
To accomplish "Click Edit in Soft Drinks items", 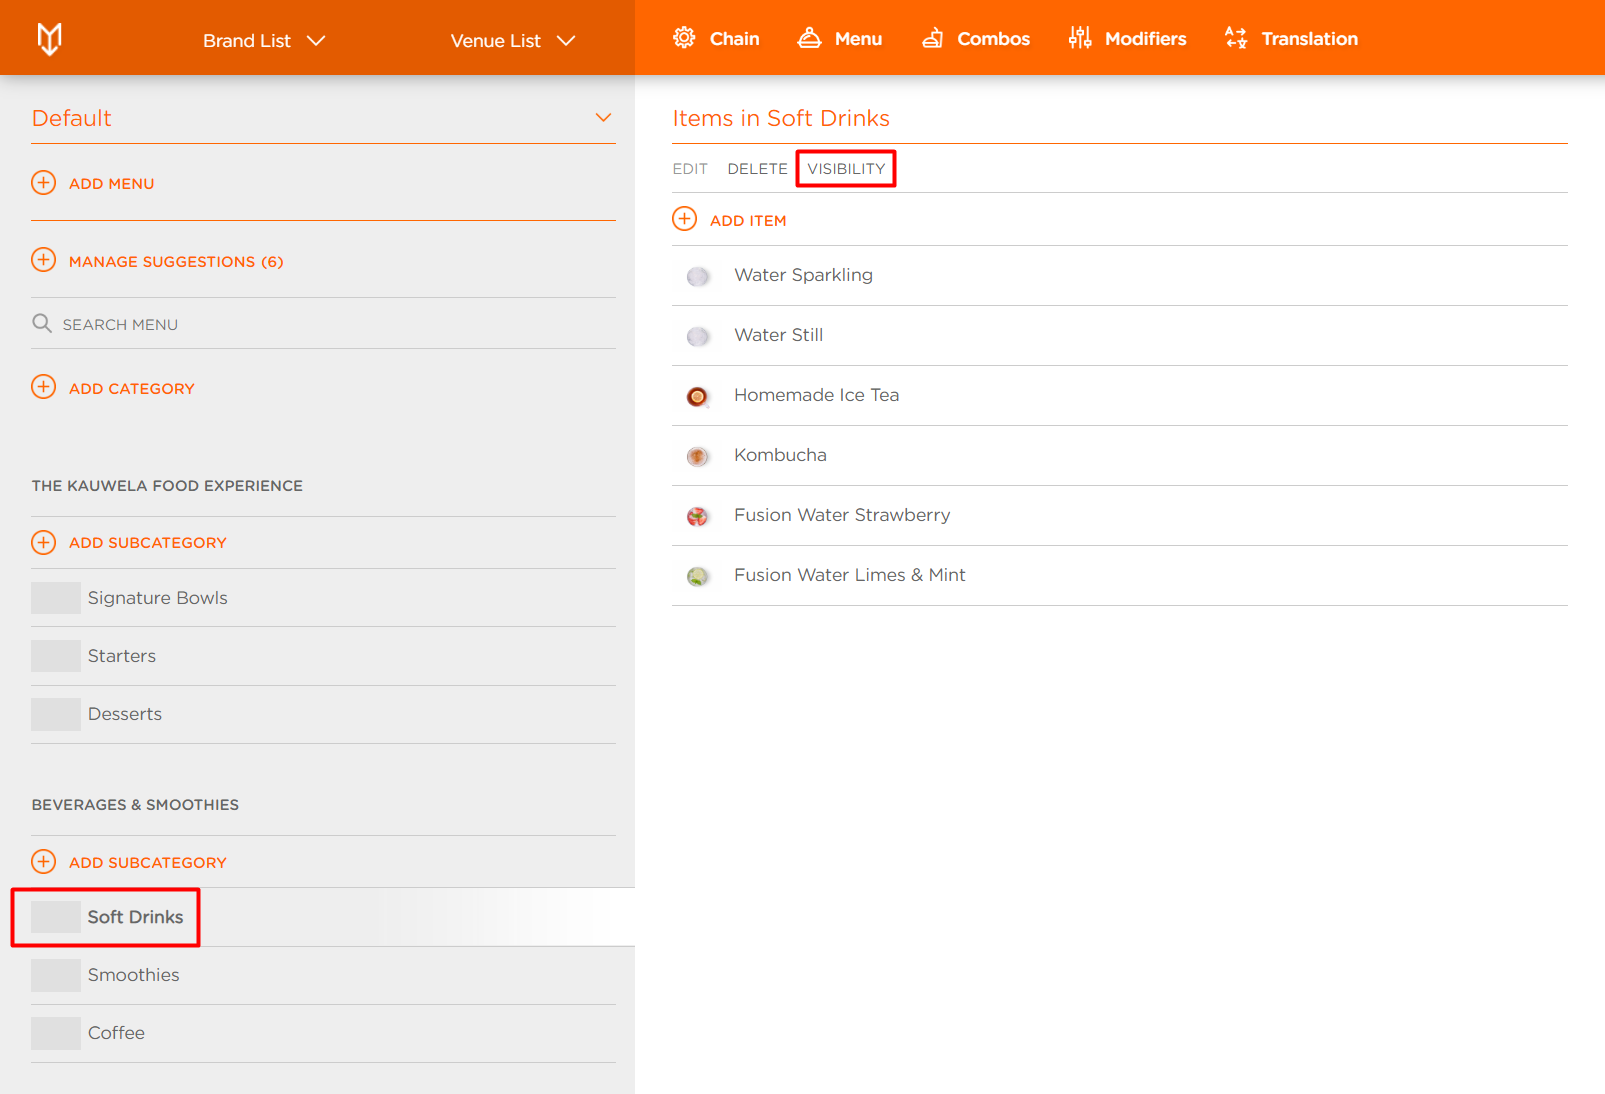I will pyautogui.click(x=690, y=168).
